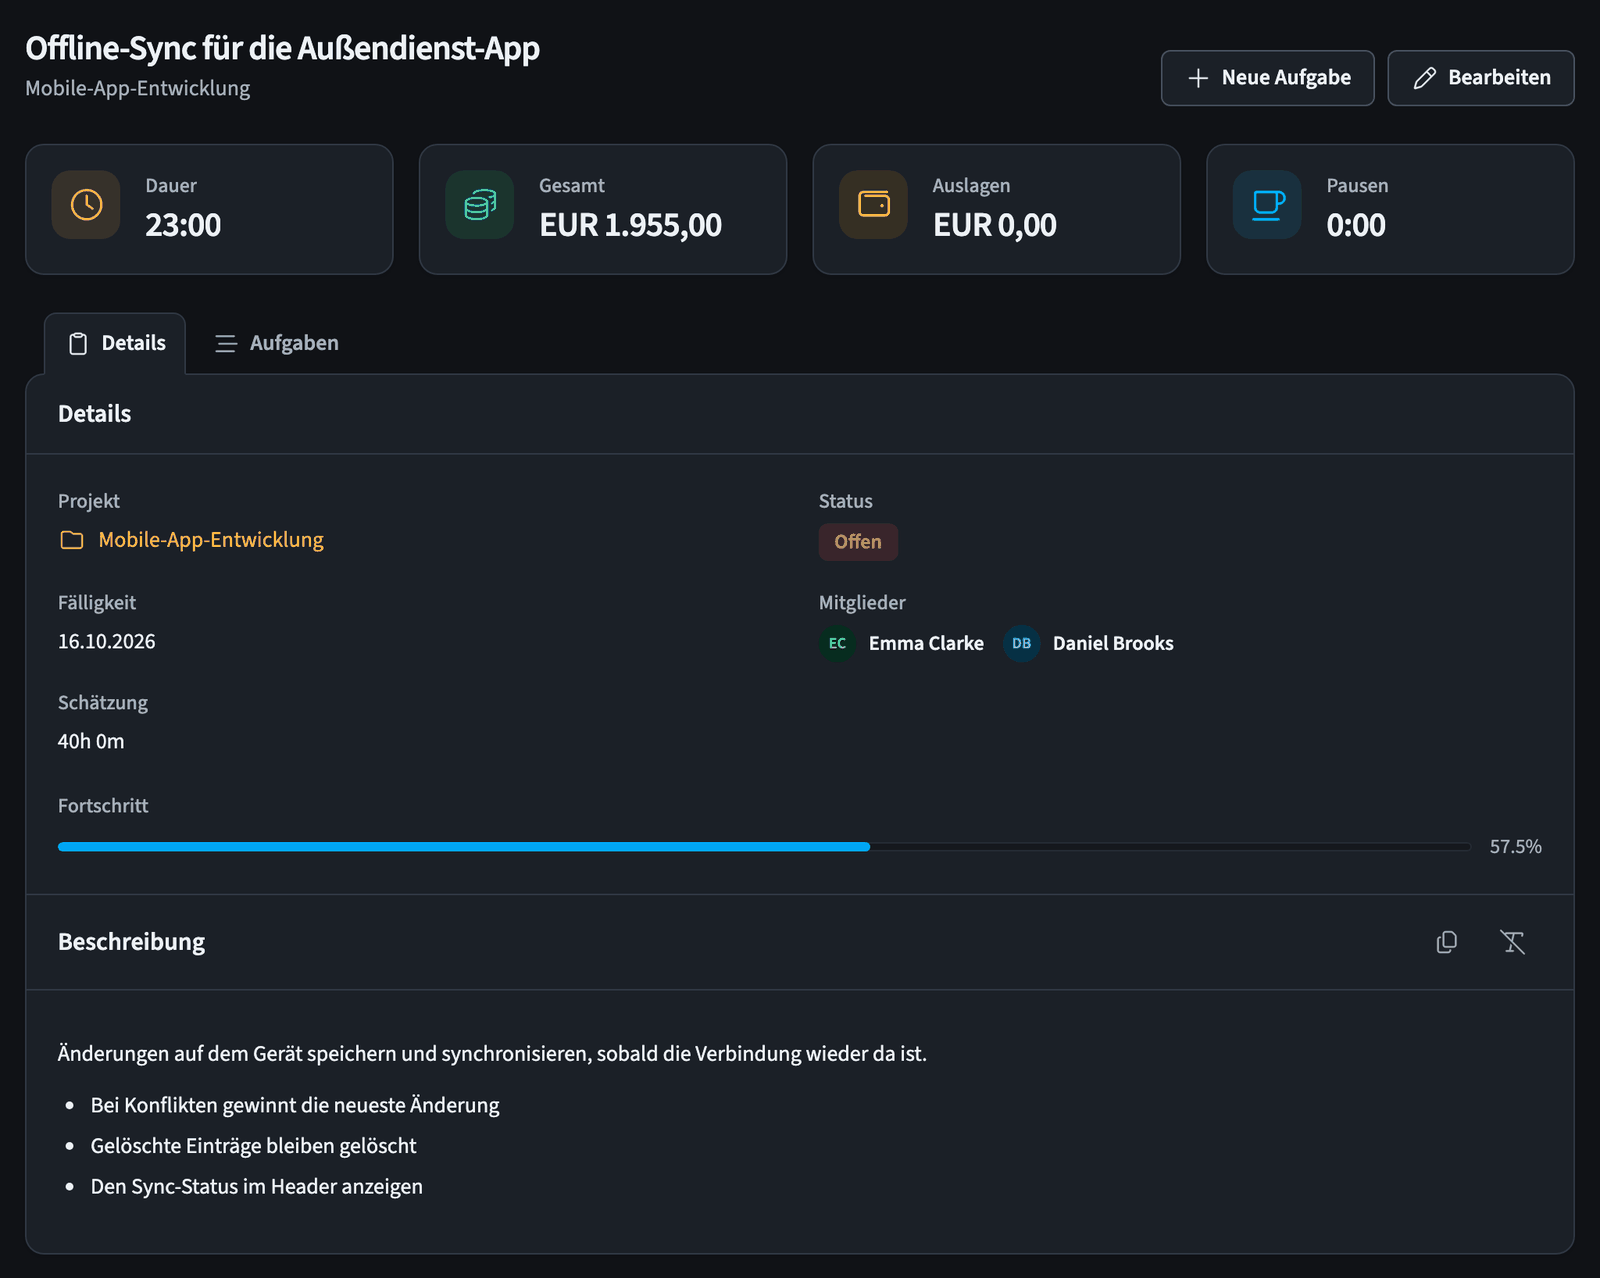Clear formatting icon in Beschreibung header
The height and width of the screenshot is (1278, 1600).
coord(1512,942)
